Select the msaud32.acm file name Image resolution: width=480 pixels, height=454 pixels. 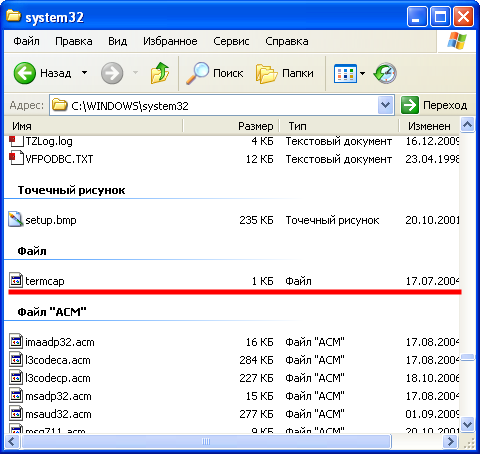click(58, 414)
